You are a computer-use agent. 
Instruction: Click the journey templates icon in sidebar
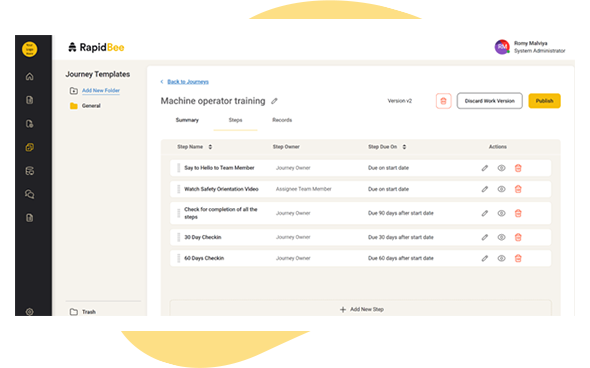tap(29, 147)
